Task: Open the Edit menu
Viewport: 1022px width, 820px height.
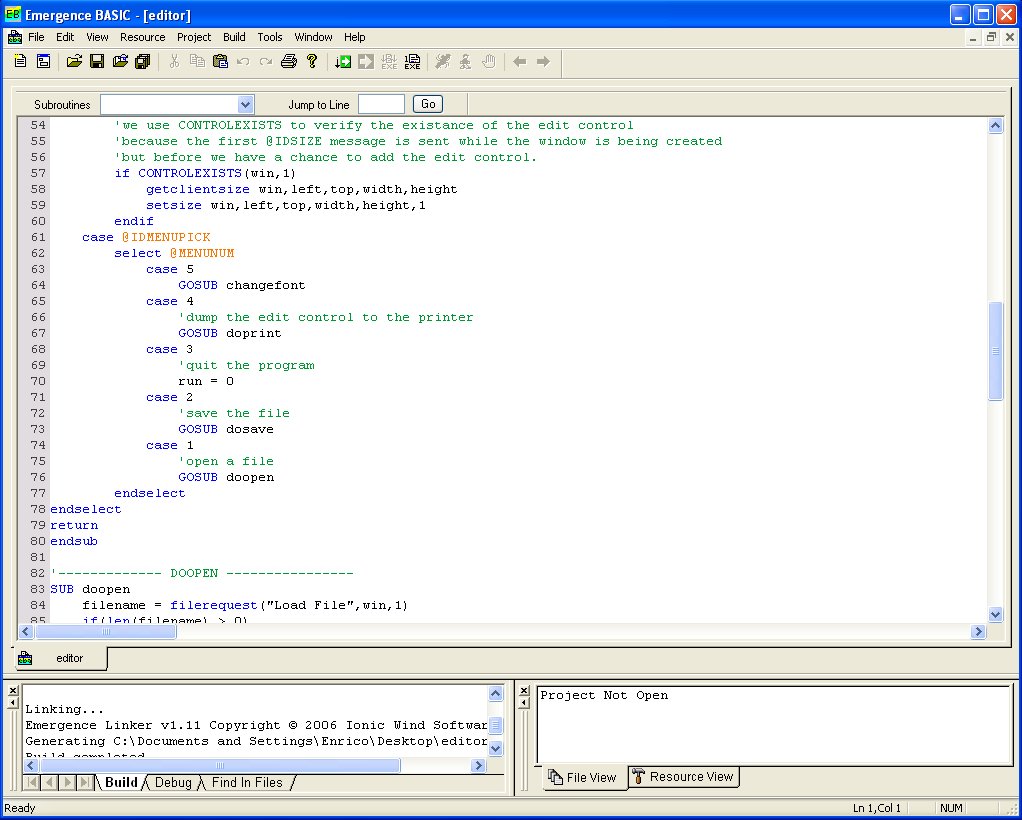Action: click(65, 37)
